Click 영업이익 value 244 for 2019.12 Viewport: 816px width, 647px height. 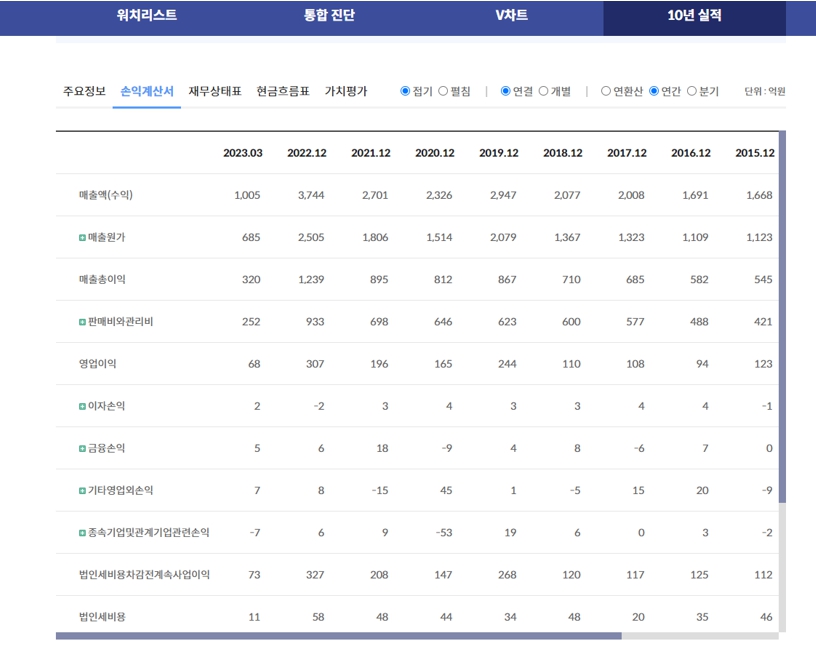coord(507,364)
